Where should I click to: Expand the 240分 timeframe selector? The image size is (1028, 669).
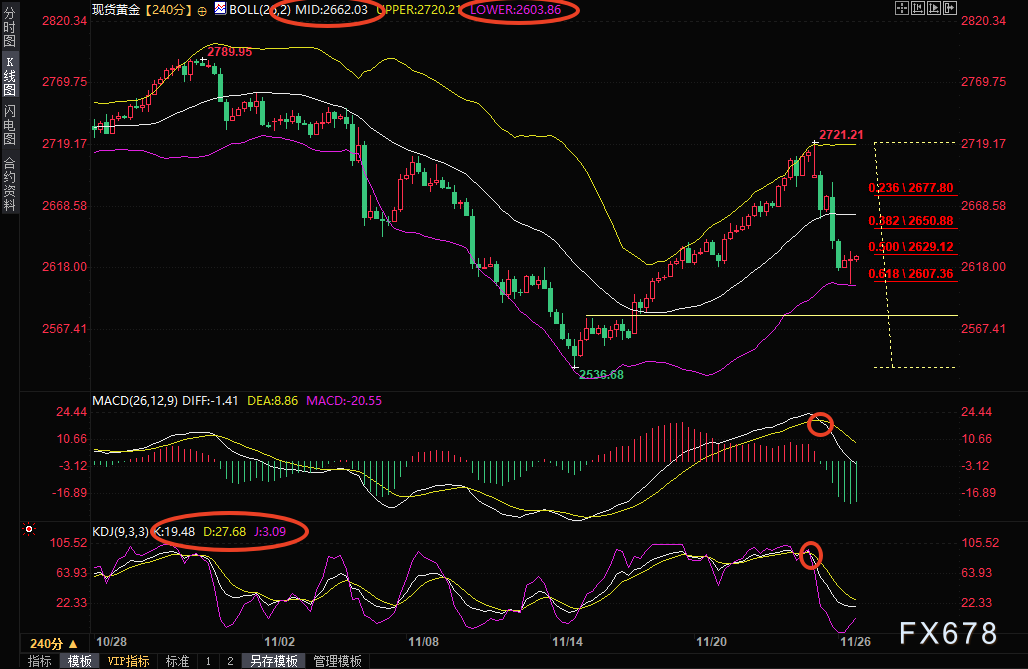(53, 644)
